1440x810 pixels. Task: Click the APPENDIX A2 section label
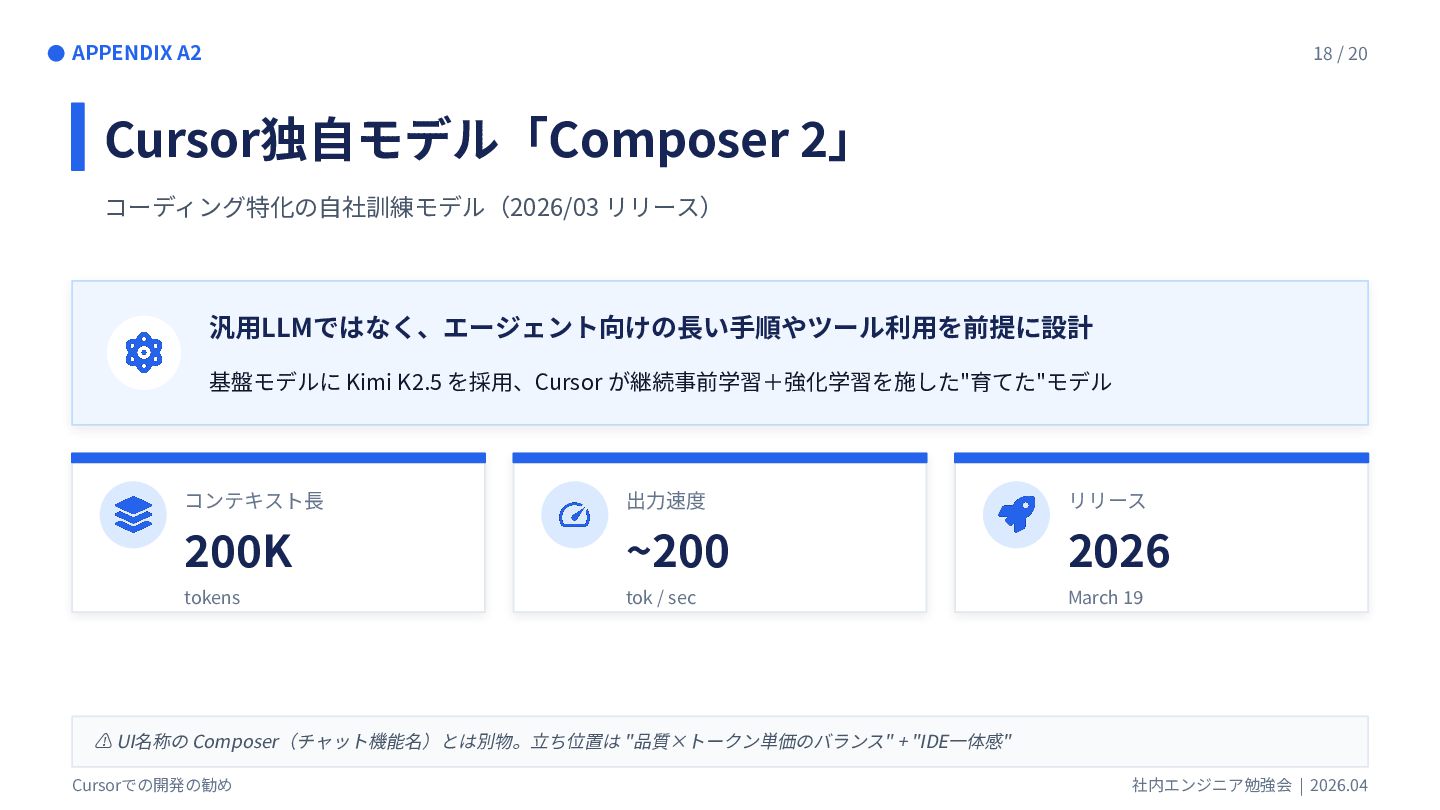136,53
